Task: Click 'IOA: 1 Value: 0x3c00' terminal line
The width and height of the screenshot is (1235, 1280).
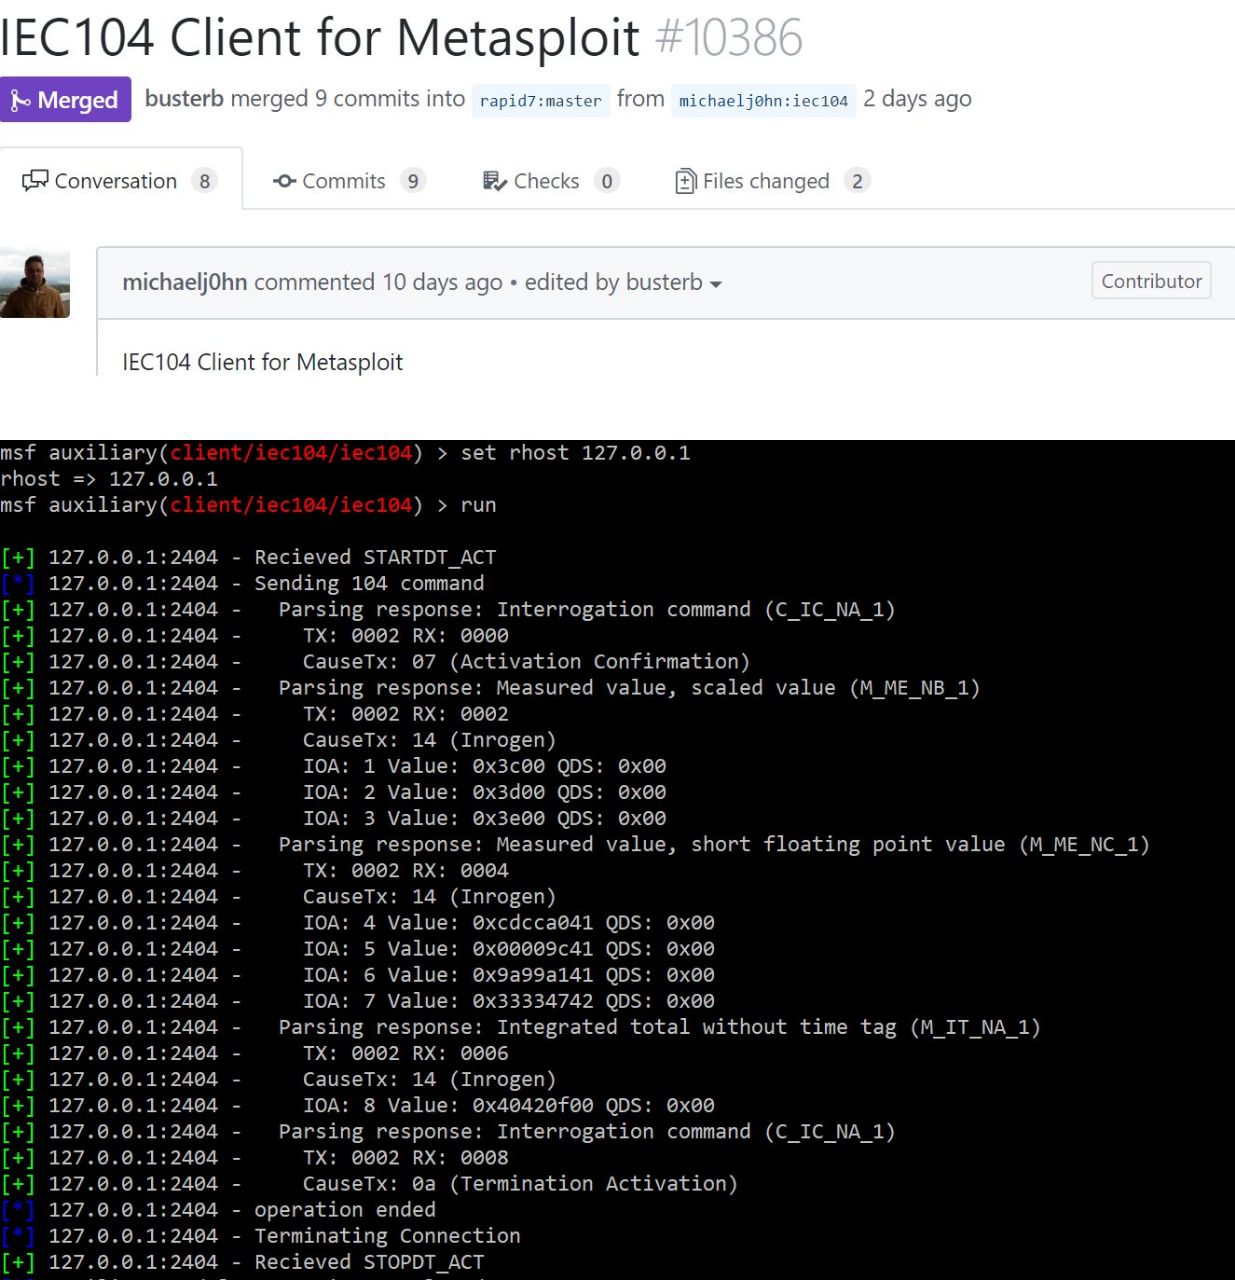Action: 484,766
